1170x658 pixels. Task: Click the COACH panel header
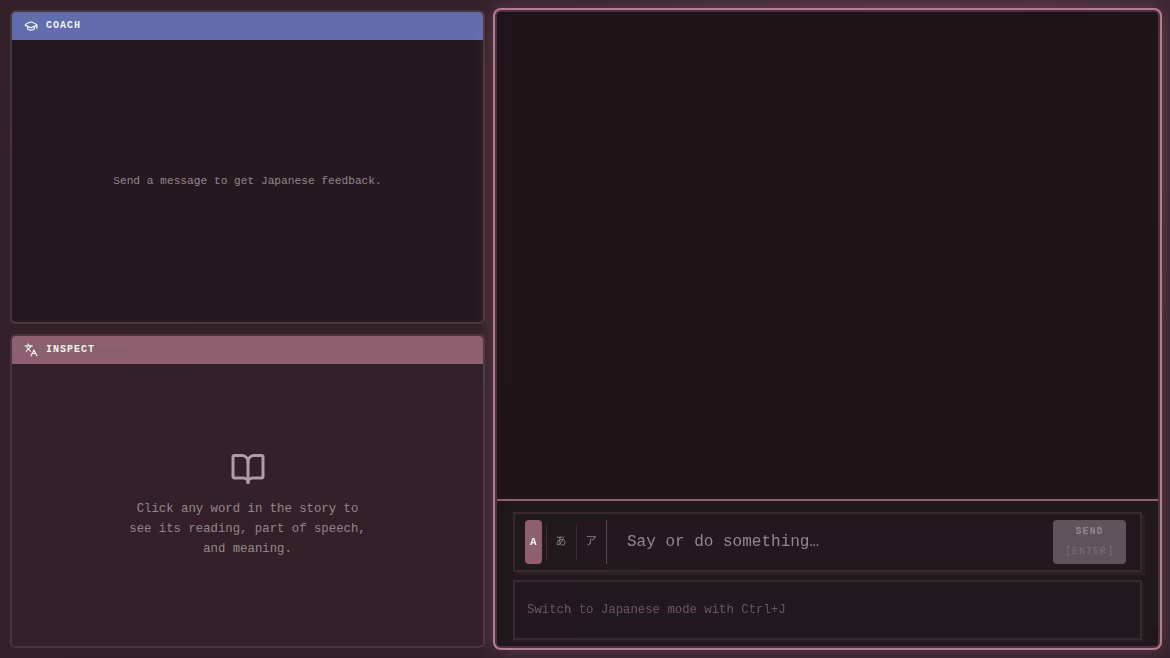tap(248, 25)
